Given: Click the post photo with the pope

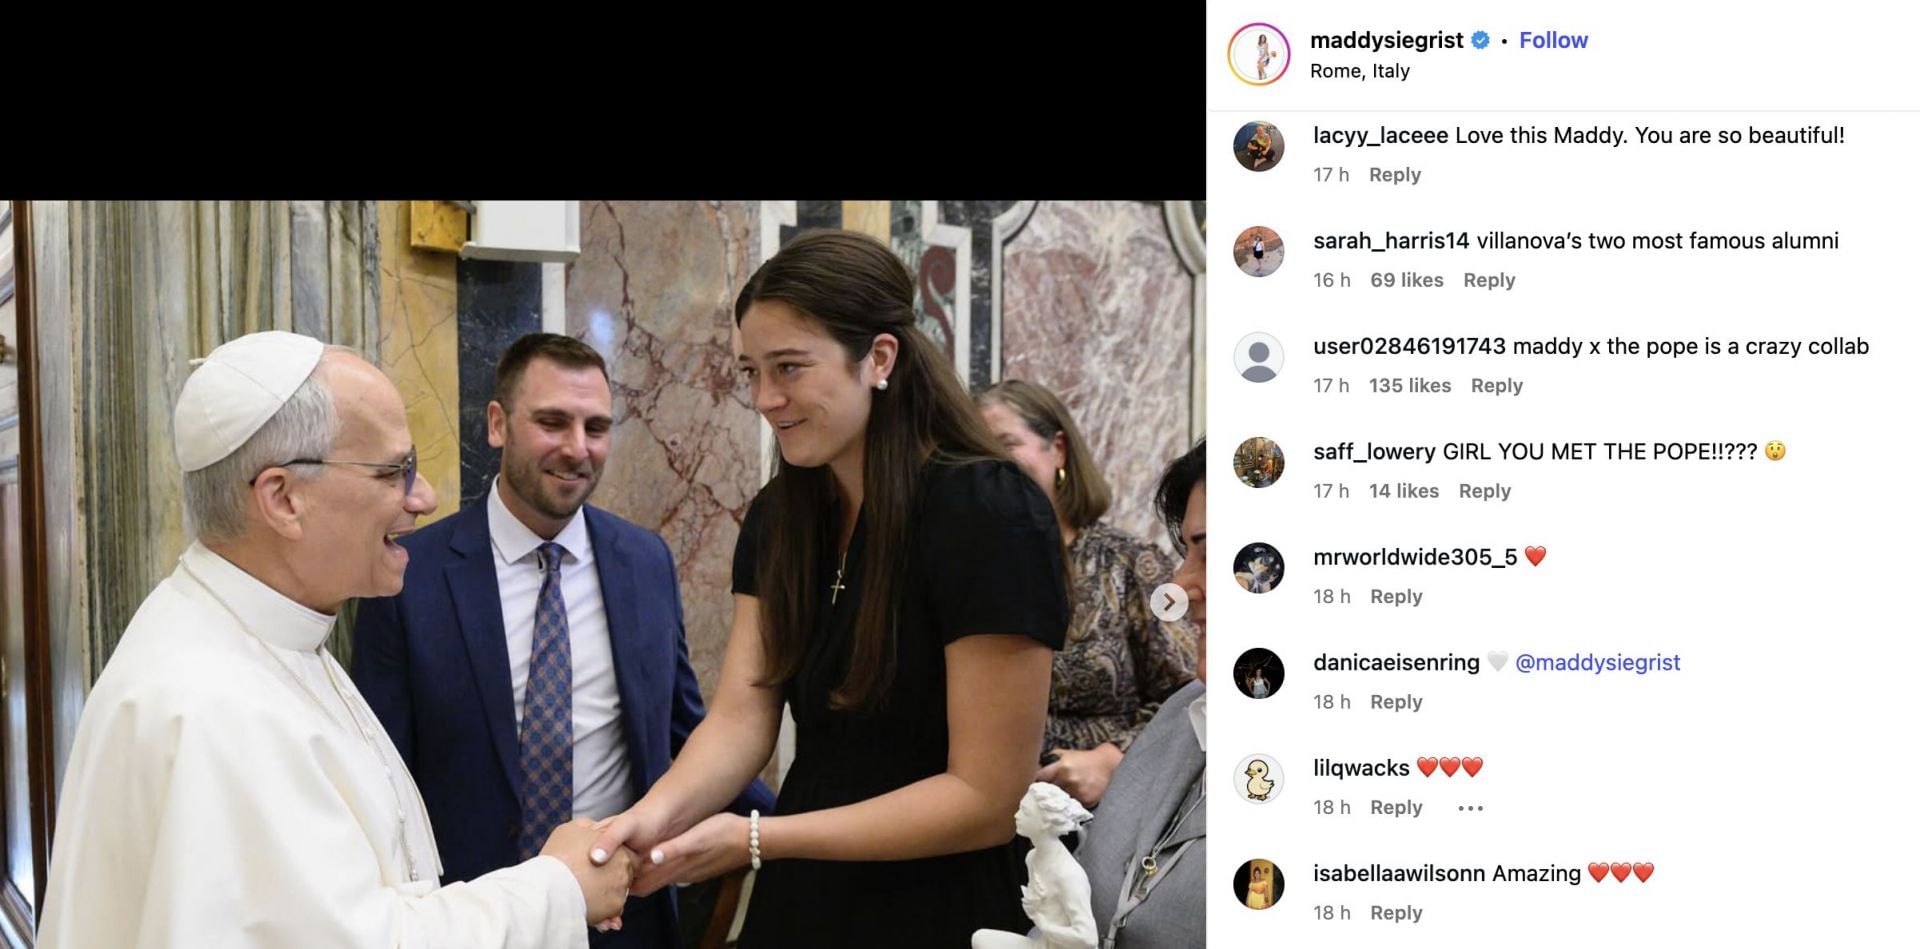Looking at the screenshot, I should [x=603, y=575].
